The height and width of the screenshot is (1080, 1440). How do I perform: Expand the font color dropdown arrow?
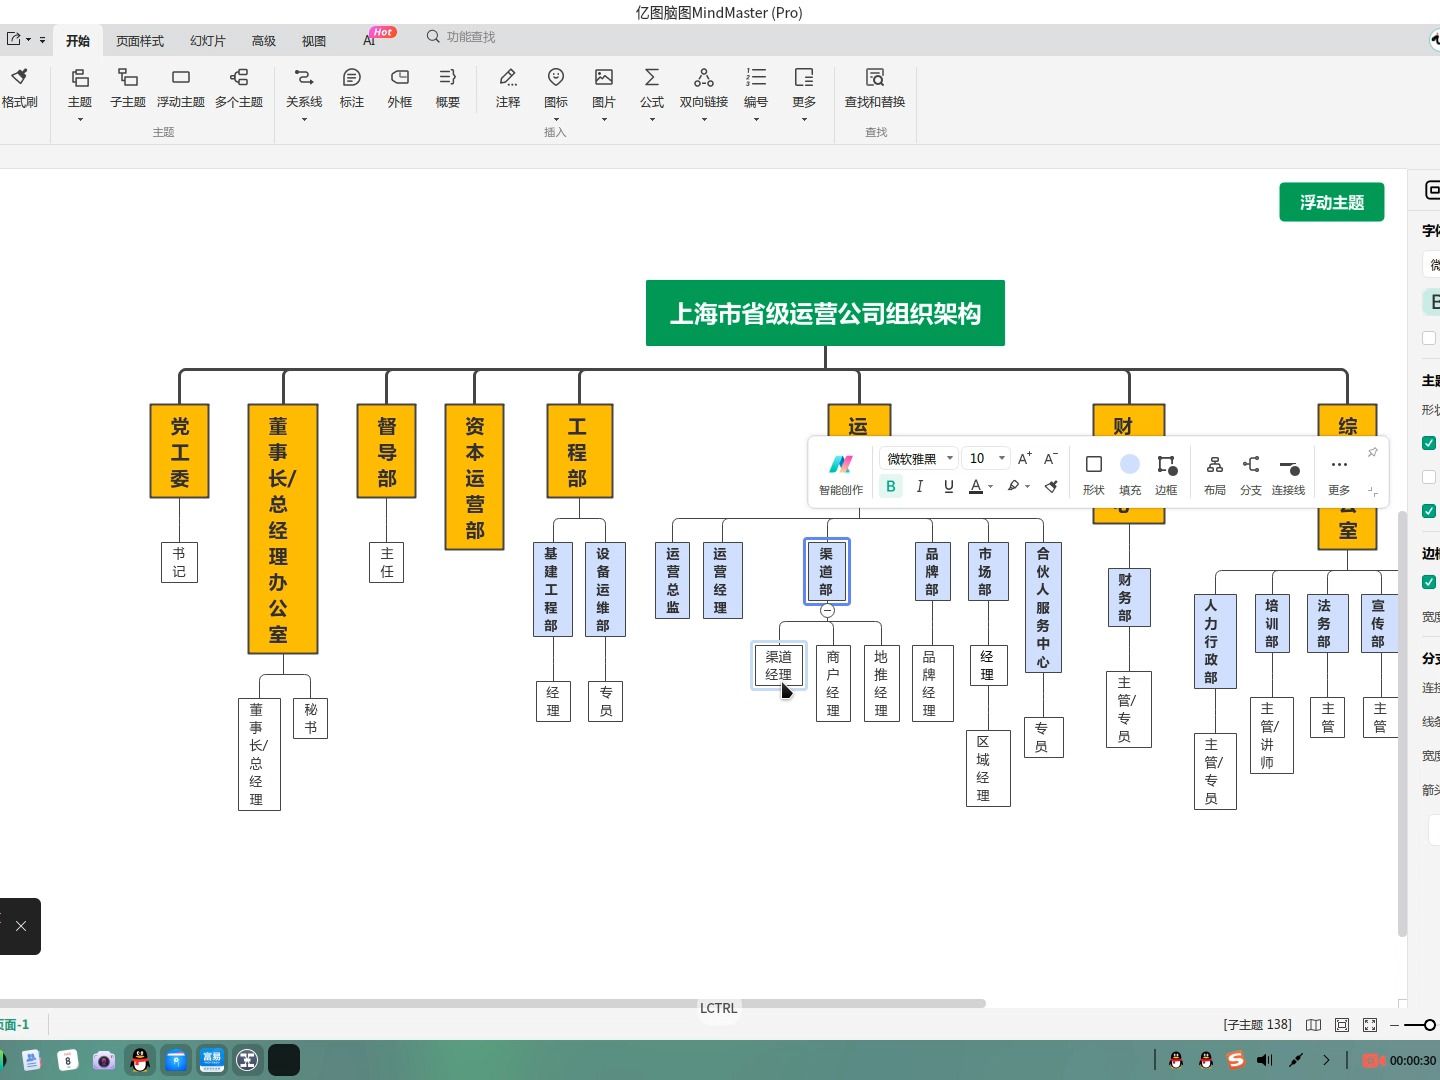pyautogui.click(x=990, y=487)
